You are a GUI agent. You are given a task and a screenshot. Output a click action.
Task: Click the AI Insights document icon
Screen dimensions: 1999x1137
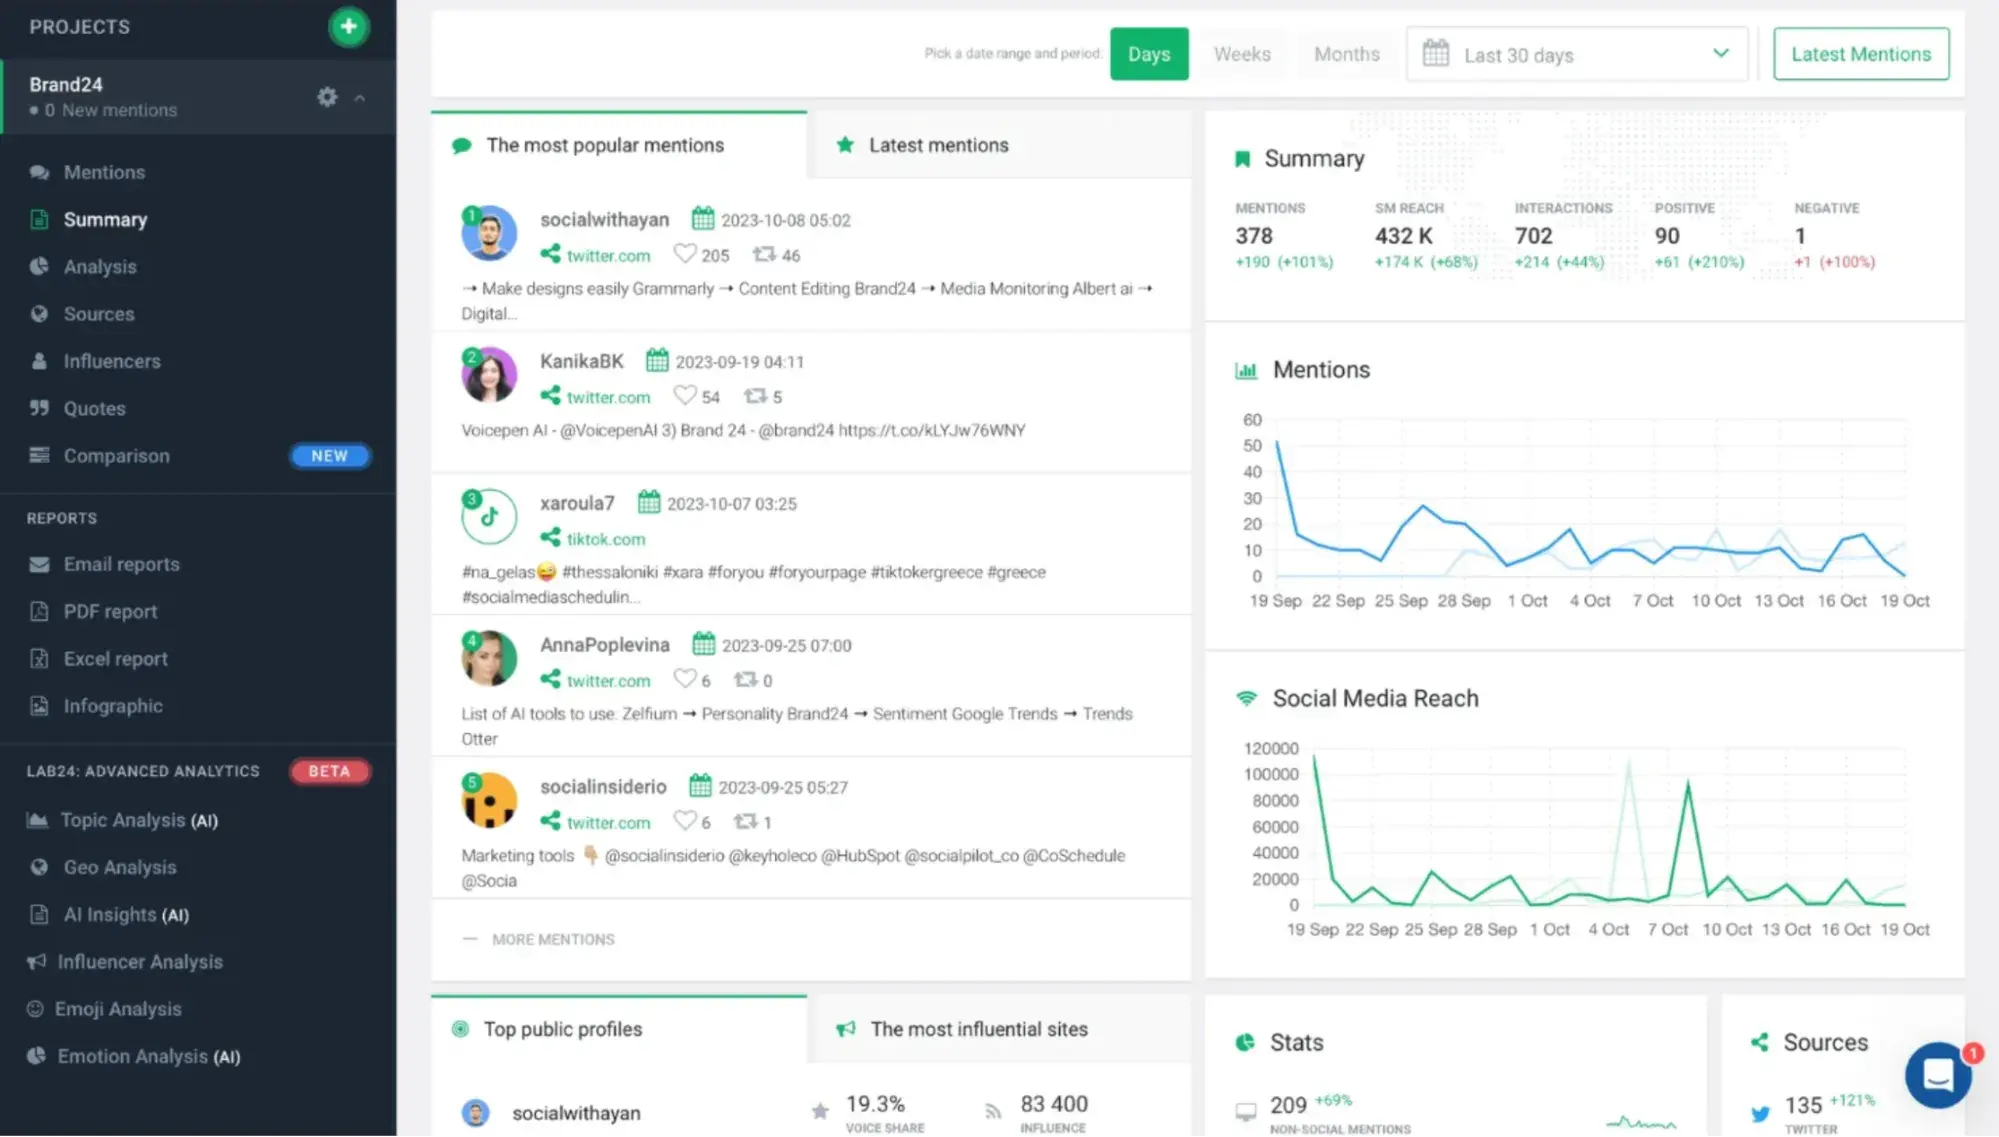[39, 915]
